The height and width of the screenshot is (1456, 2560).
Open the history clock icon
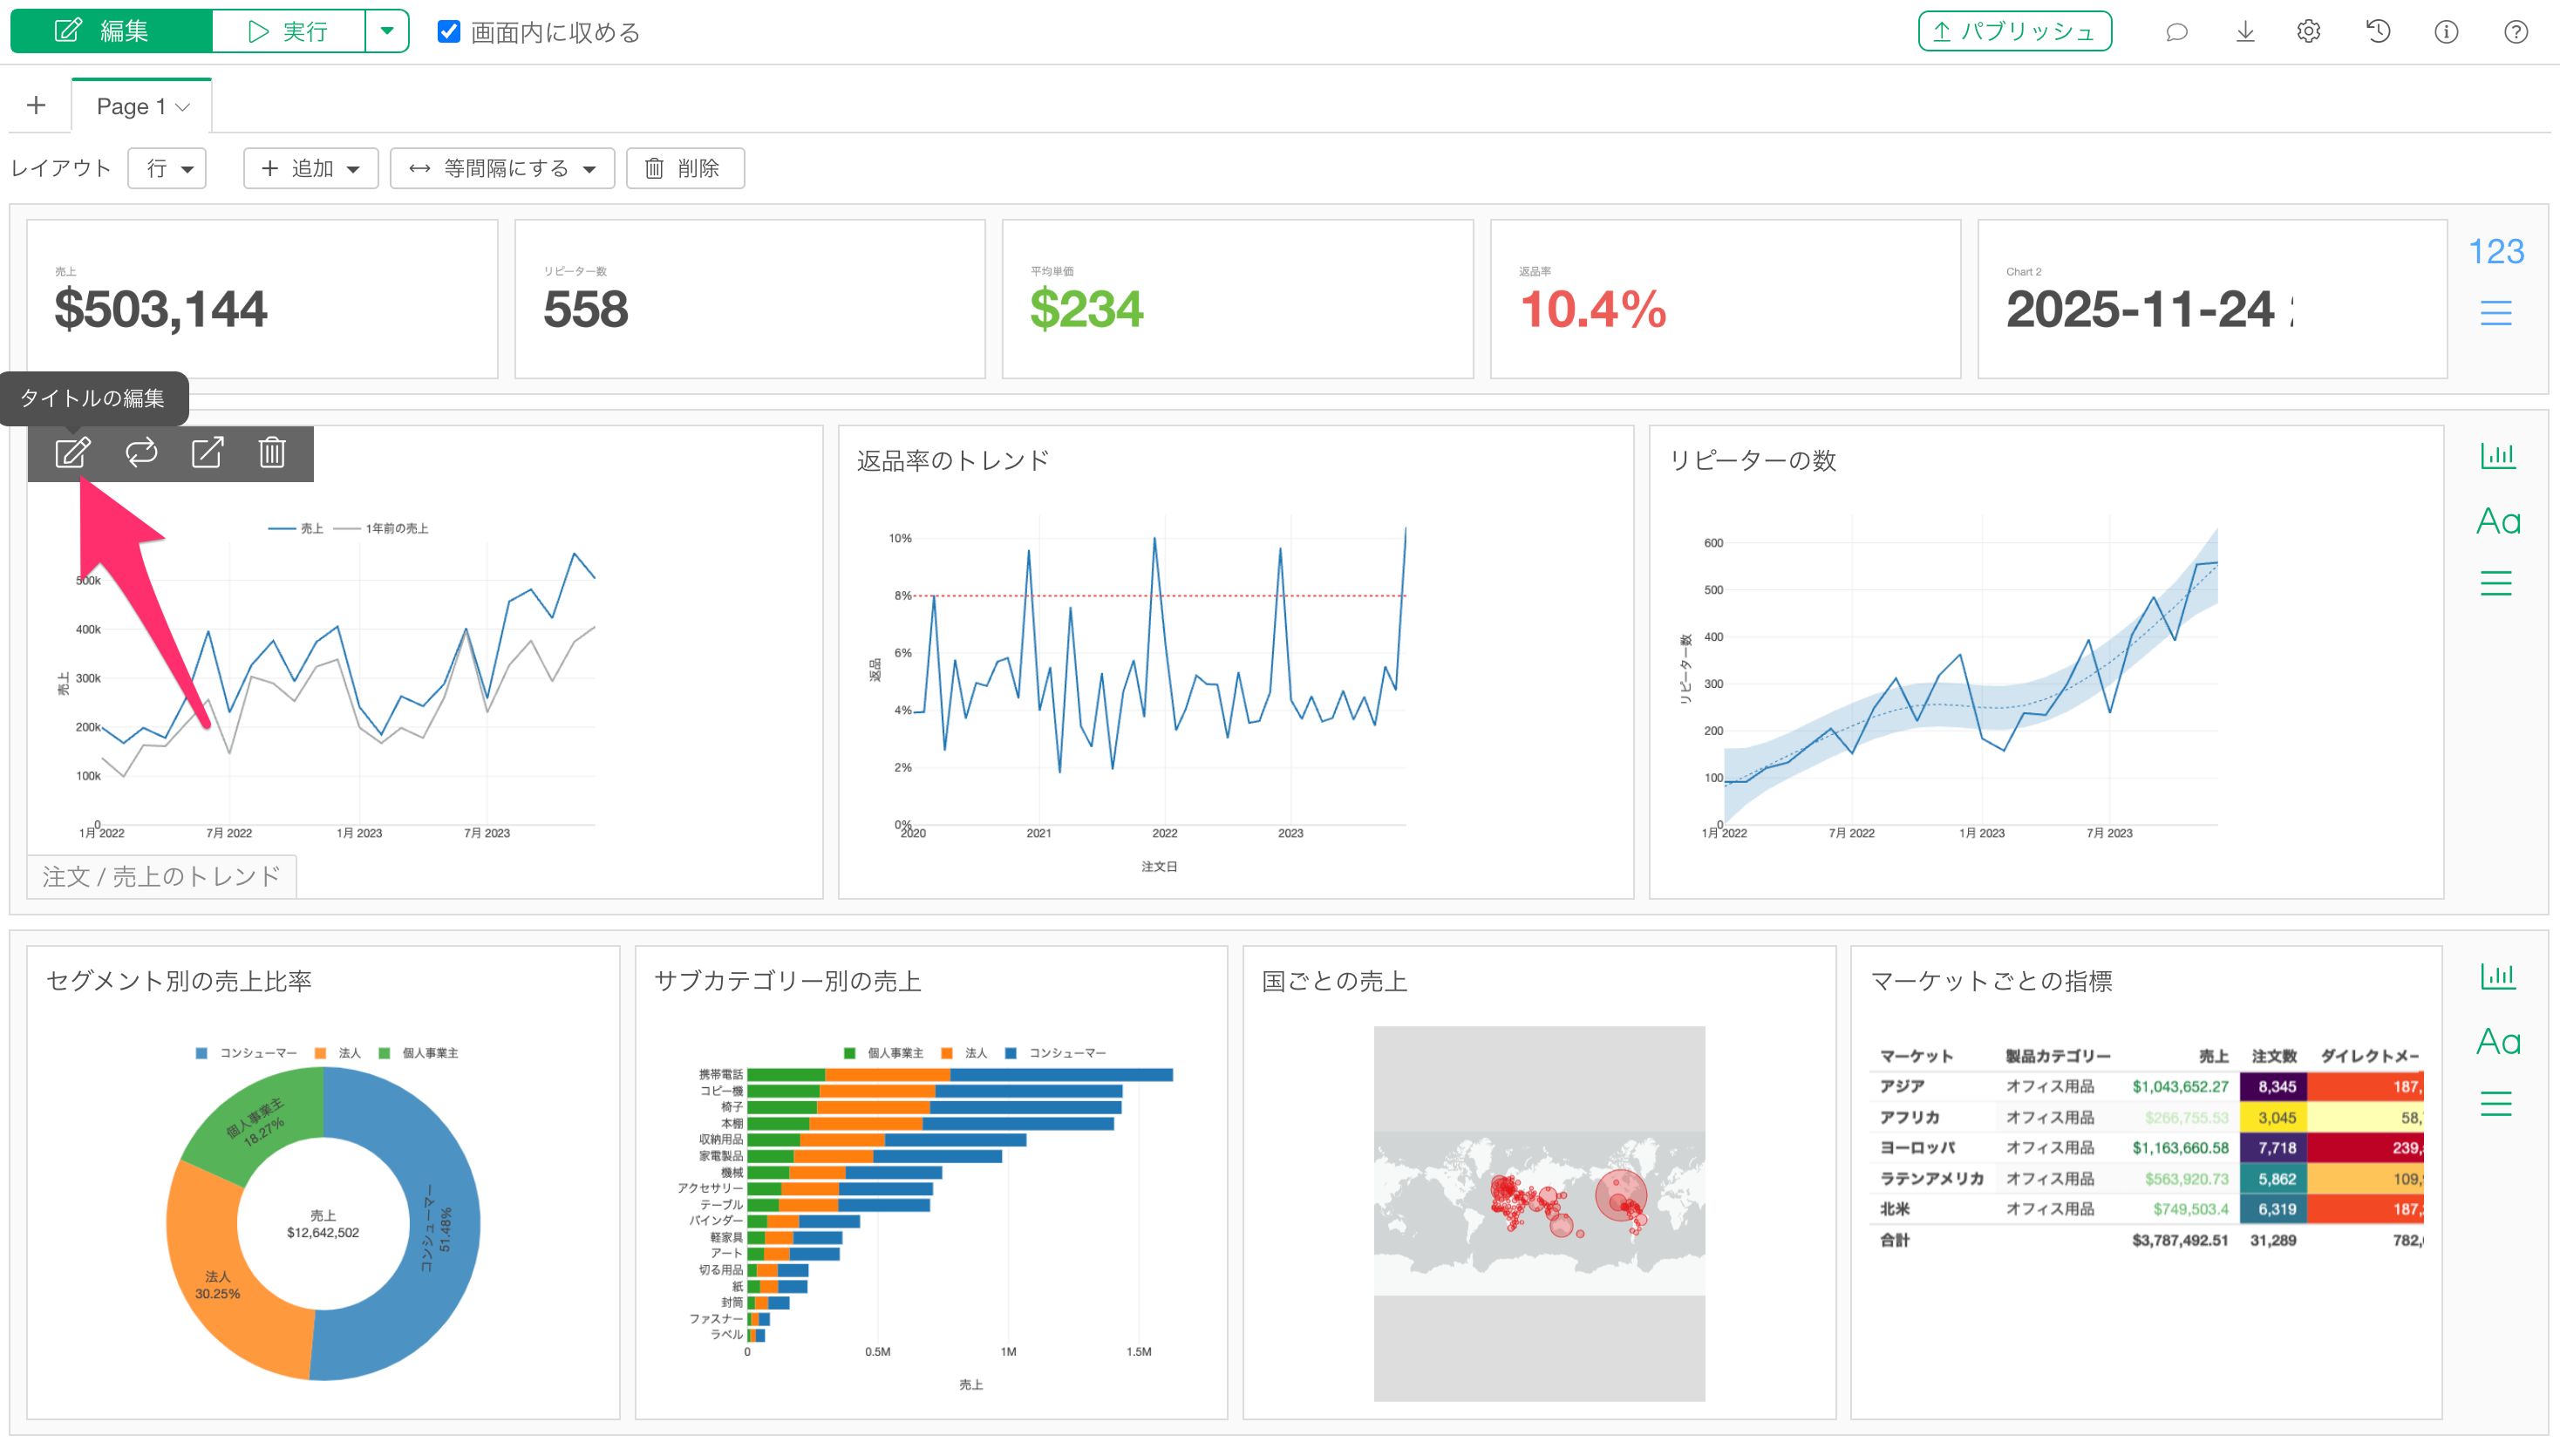(x=2378, y=32)
